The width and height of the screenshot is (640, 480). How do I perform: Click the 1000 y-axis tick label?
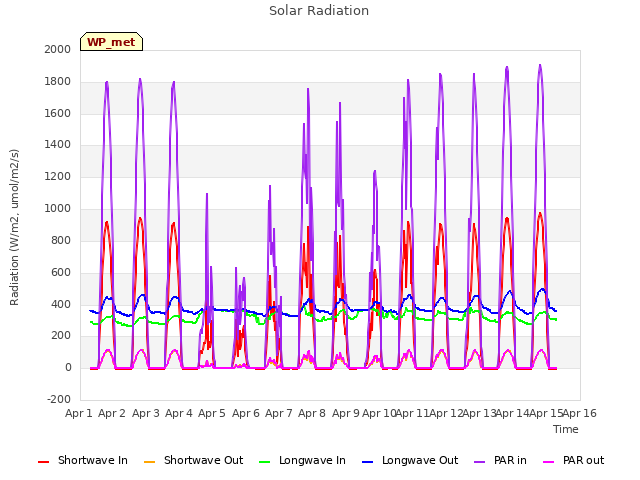coord(58,208)
